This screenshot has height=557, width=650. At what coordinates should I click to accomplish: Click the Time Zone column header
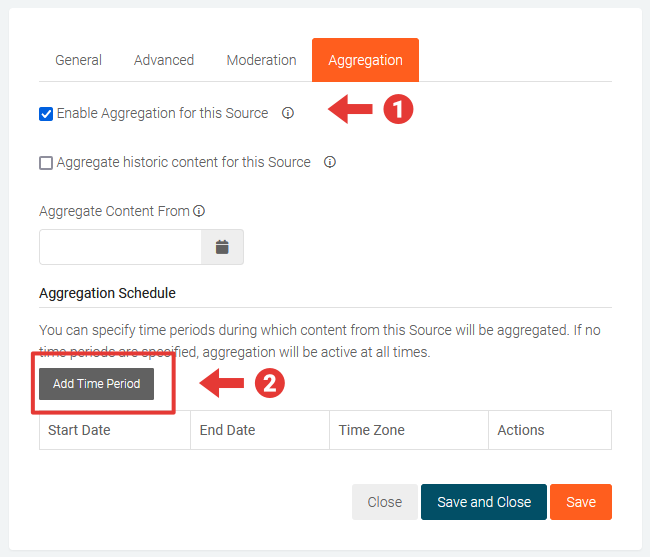point(372,430)
